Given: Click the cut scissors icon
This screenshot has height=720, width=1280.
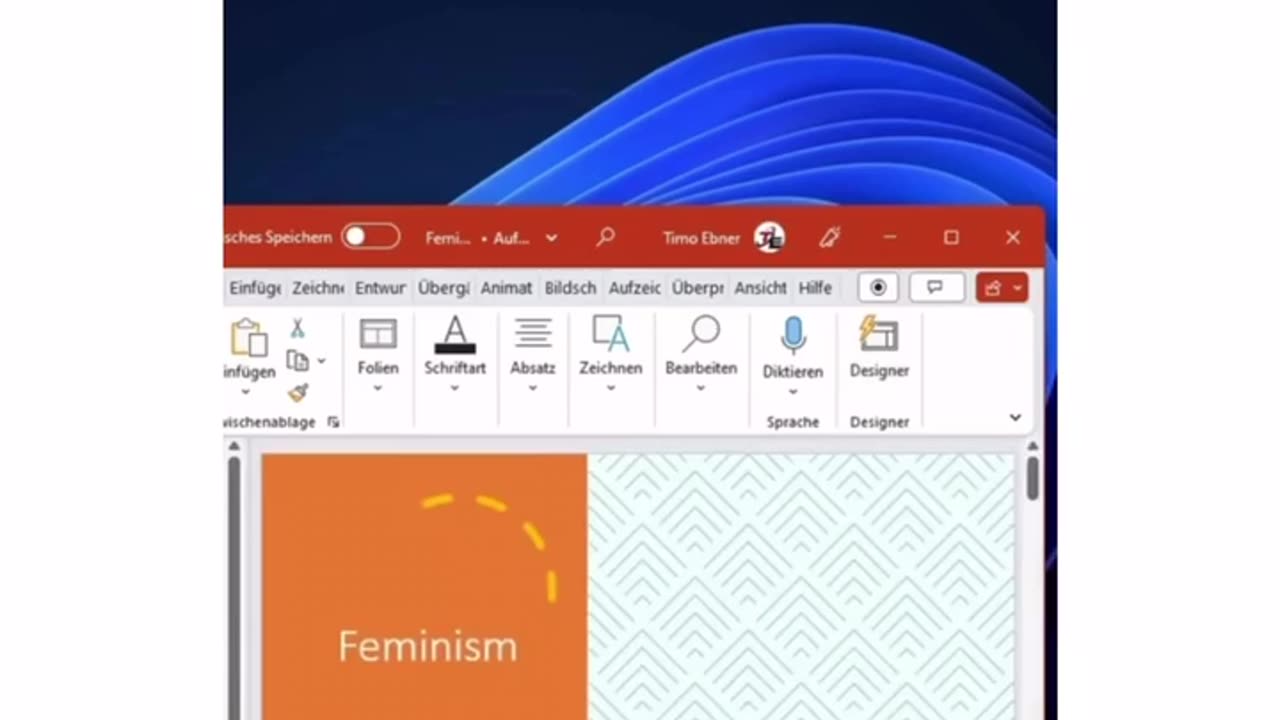Looking at the screenshot, I should [x=297, y=328].
